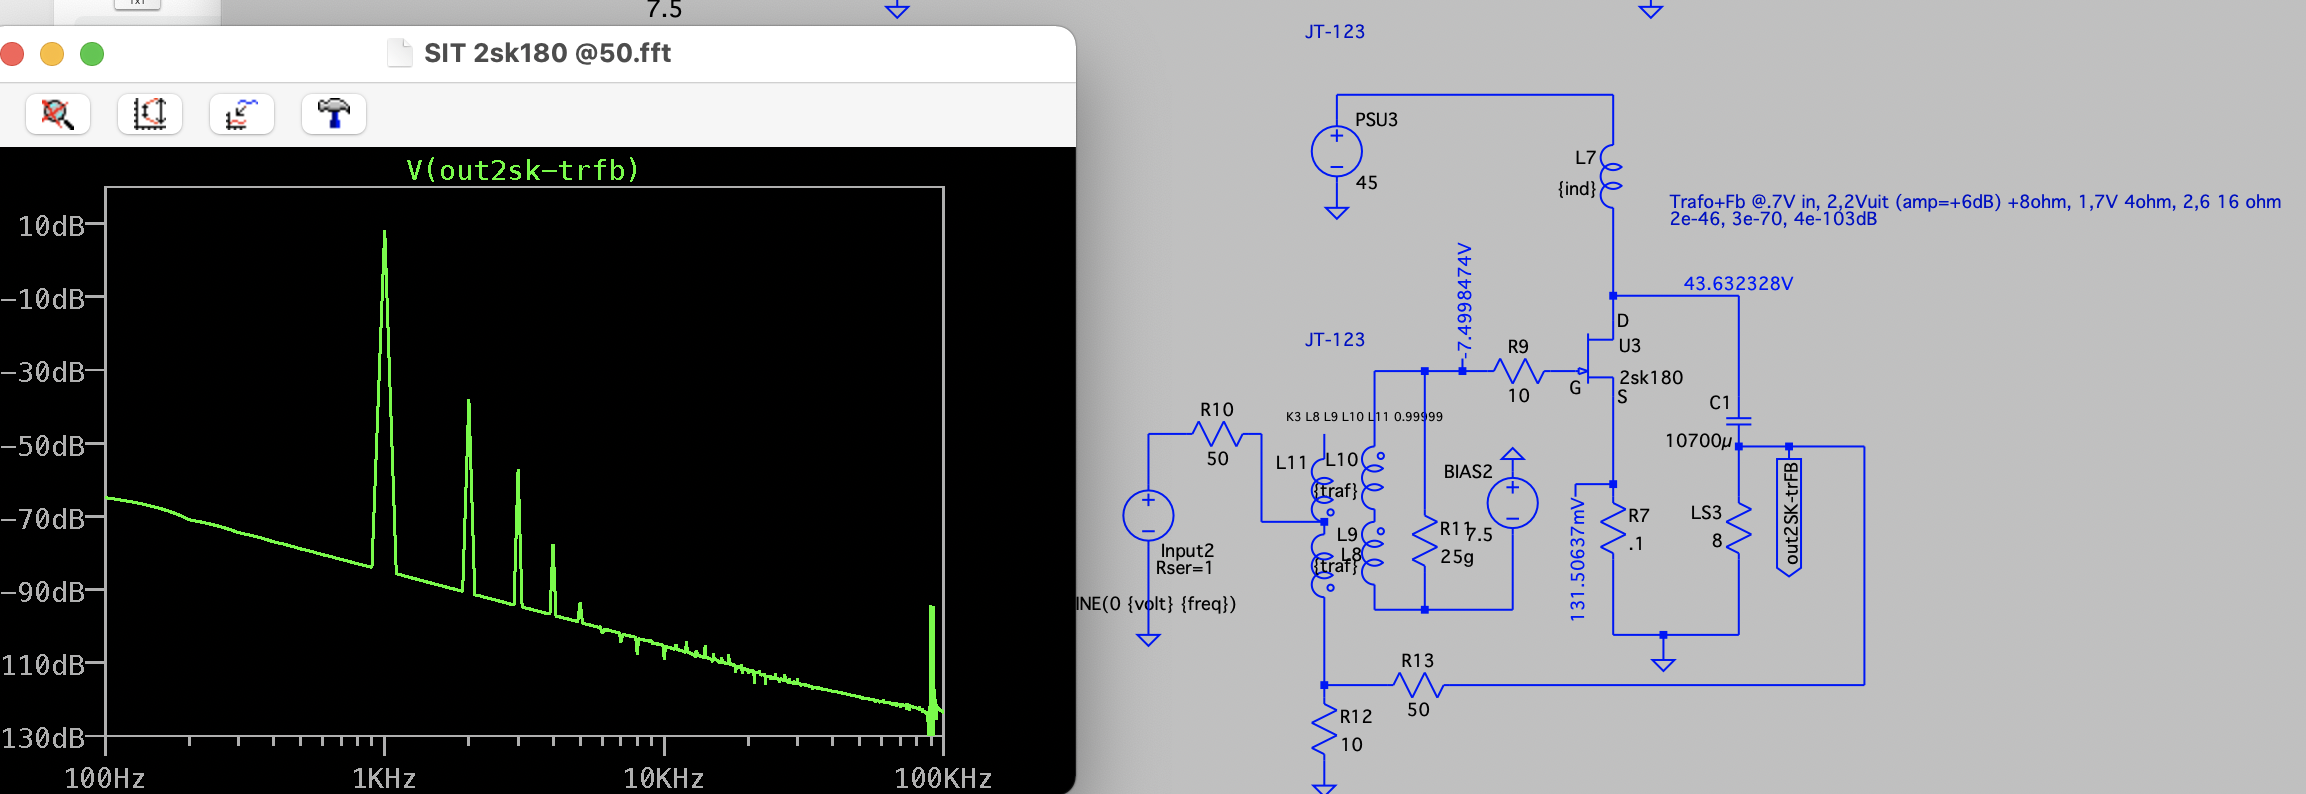Viewport: 2306px width, 794px height.
Task: Click the yellow minimize button of FFT window
Action: (52, 54)
